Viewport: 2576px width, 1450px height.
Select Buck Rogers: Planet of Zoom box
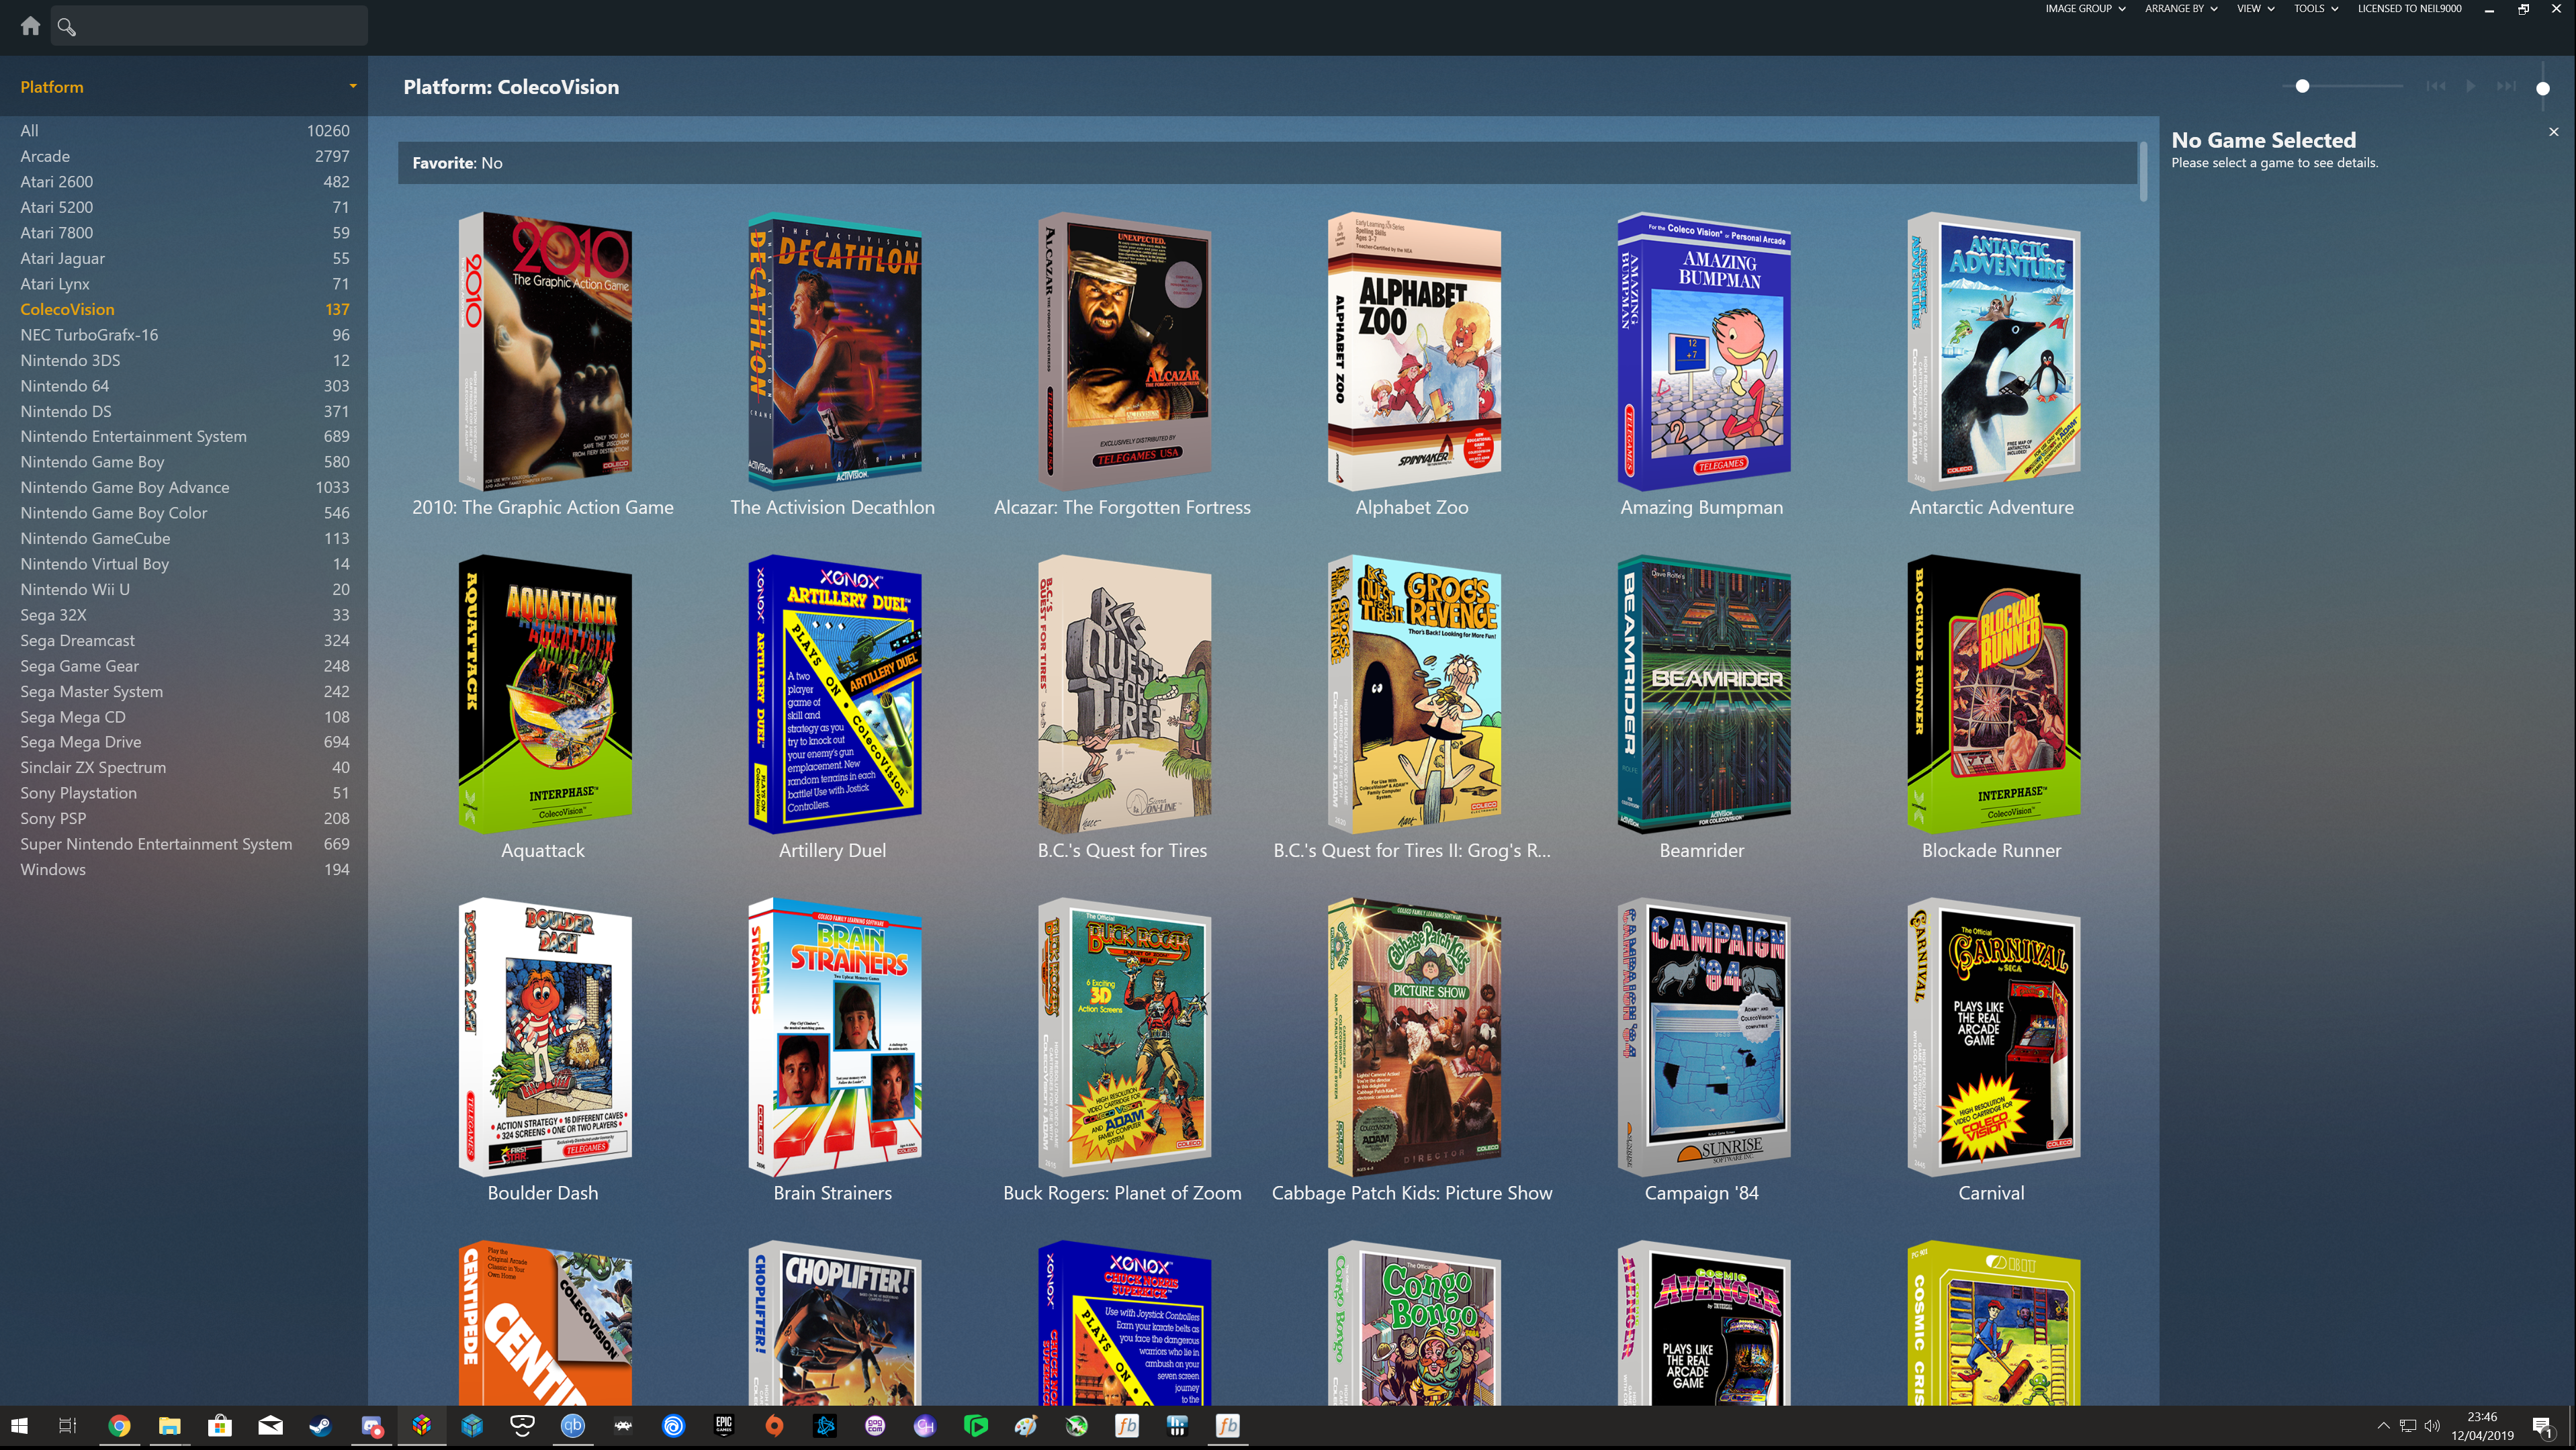pyautogui.click(x=1124, y=1037)
